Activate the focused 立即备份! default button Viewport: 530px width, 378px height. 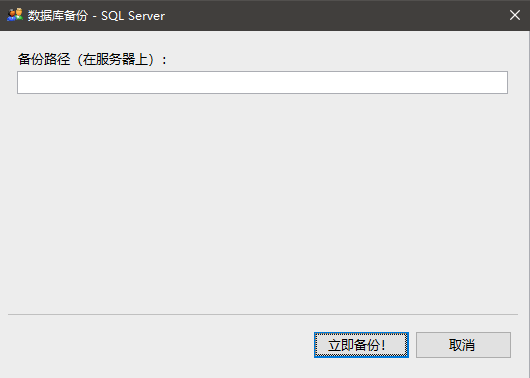(x=361, y=345)
